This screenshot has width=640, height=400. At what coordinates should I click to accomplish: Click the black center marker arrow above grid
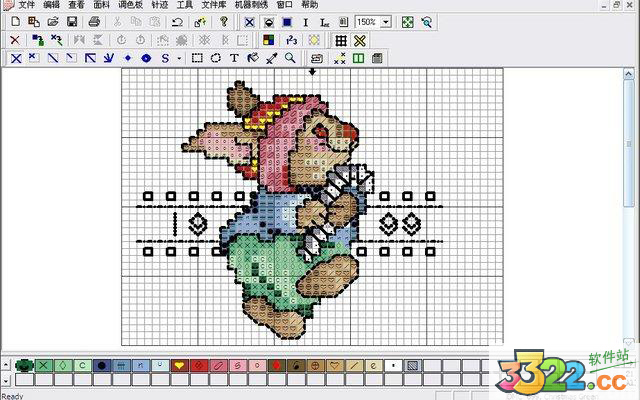[x=312, y=72]
